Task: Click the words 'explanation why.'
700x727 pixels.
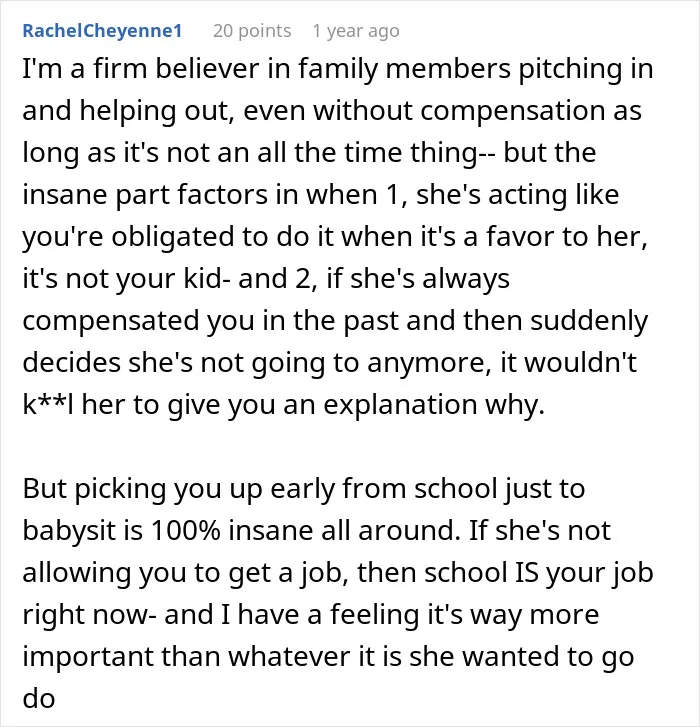Action: (x=434, y=405)
